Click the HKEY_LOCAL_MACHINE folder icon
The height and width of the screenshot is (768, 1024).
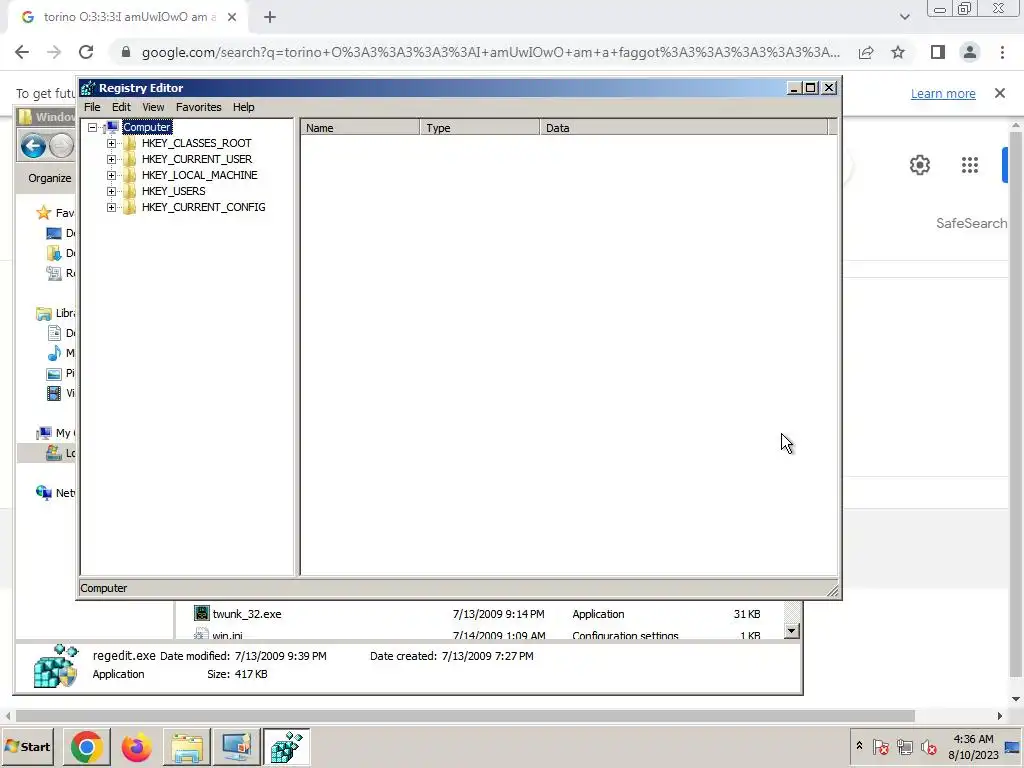tap(129, 175)
